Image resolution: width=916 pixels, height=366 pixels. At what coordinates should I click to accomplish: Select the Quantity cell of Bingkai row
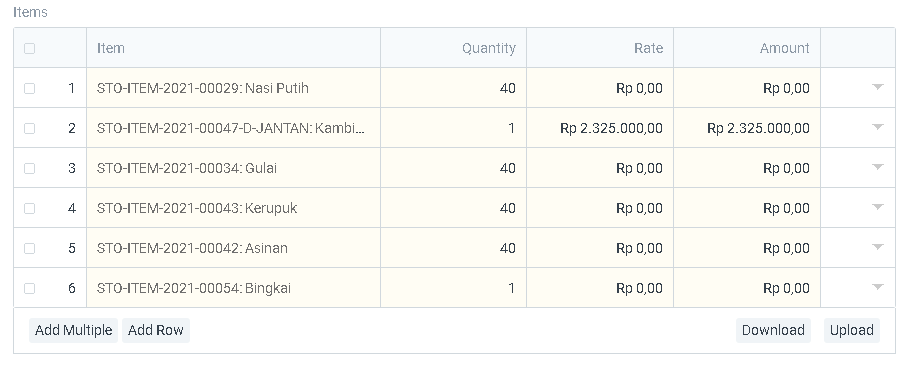click(x=453, y=288)
